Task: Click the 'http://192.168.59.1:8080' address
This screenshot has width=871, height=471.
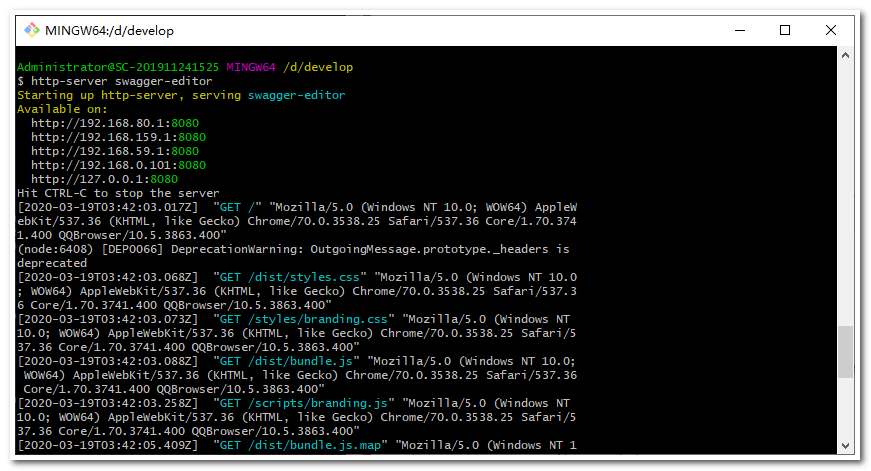Action: coord(115,151)
